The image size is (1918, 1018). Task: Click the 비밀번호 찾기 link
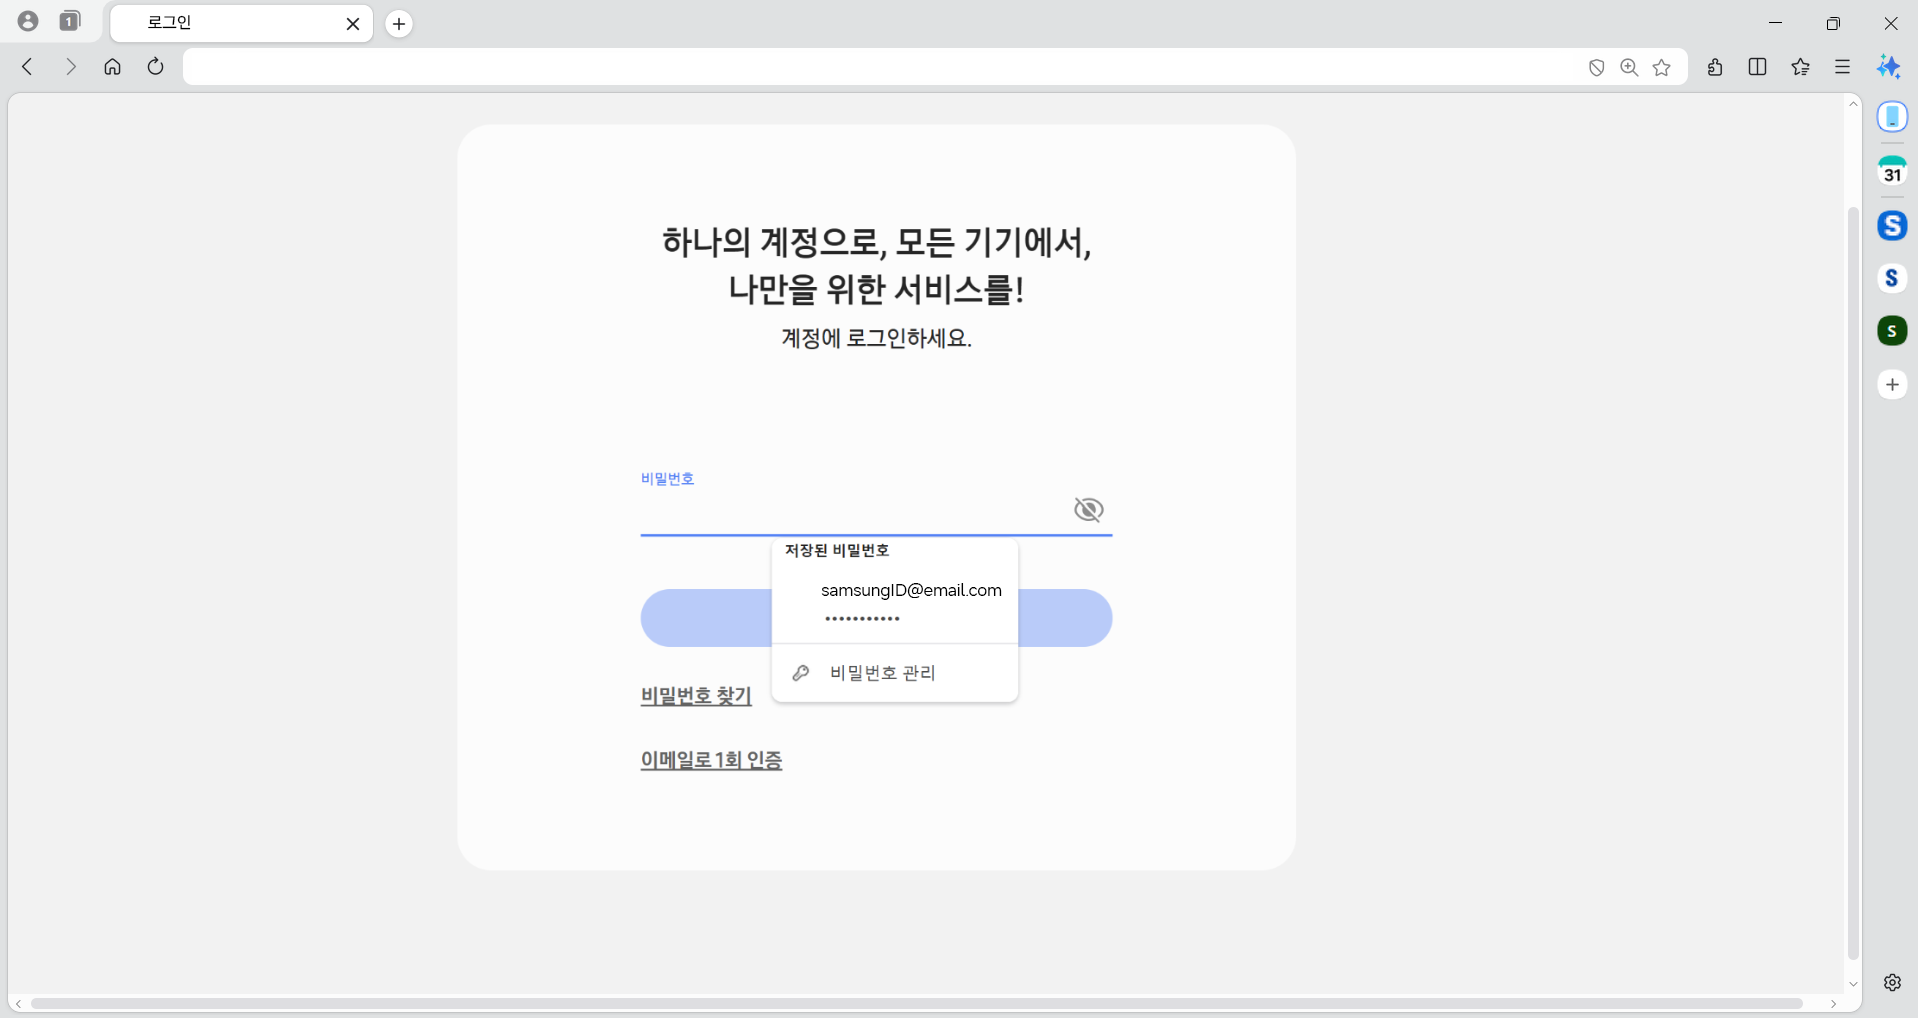(696, 696)
